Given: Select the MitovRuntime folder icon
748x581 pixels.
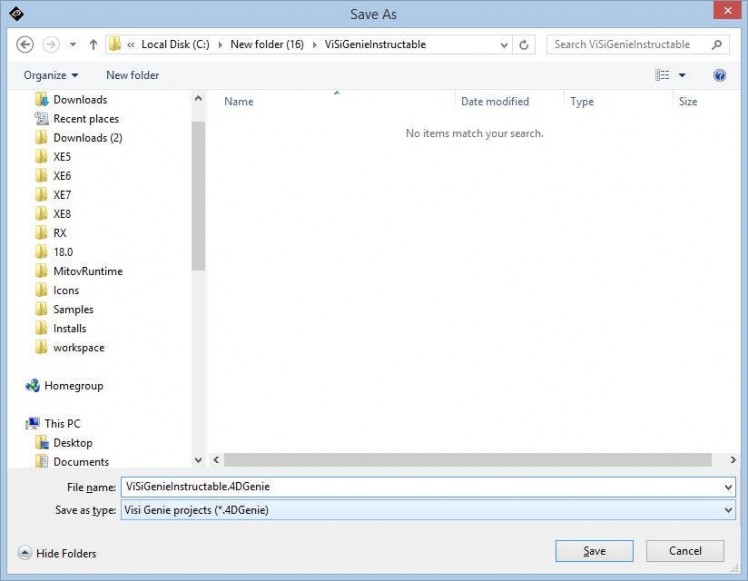Looking at the screenshot, I should (41, 271).
